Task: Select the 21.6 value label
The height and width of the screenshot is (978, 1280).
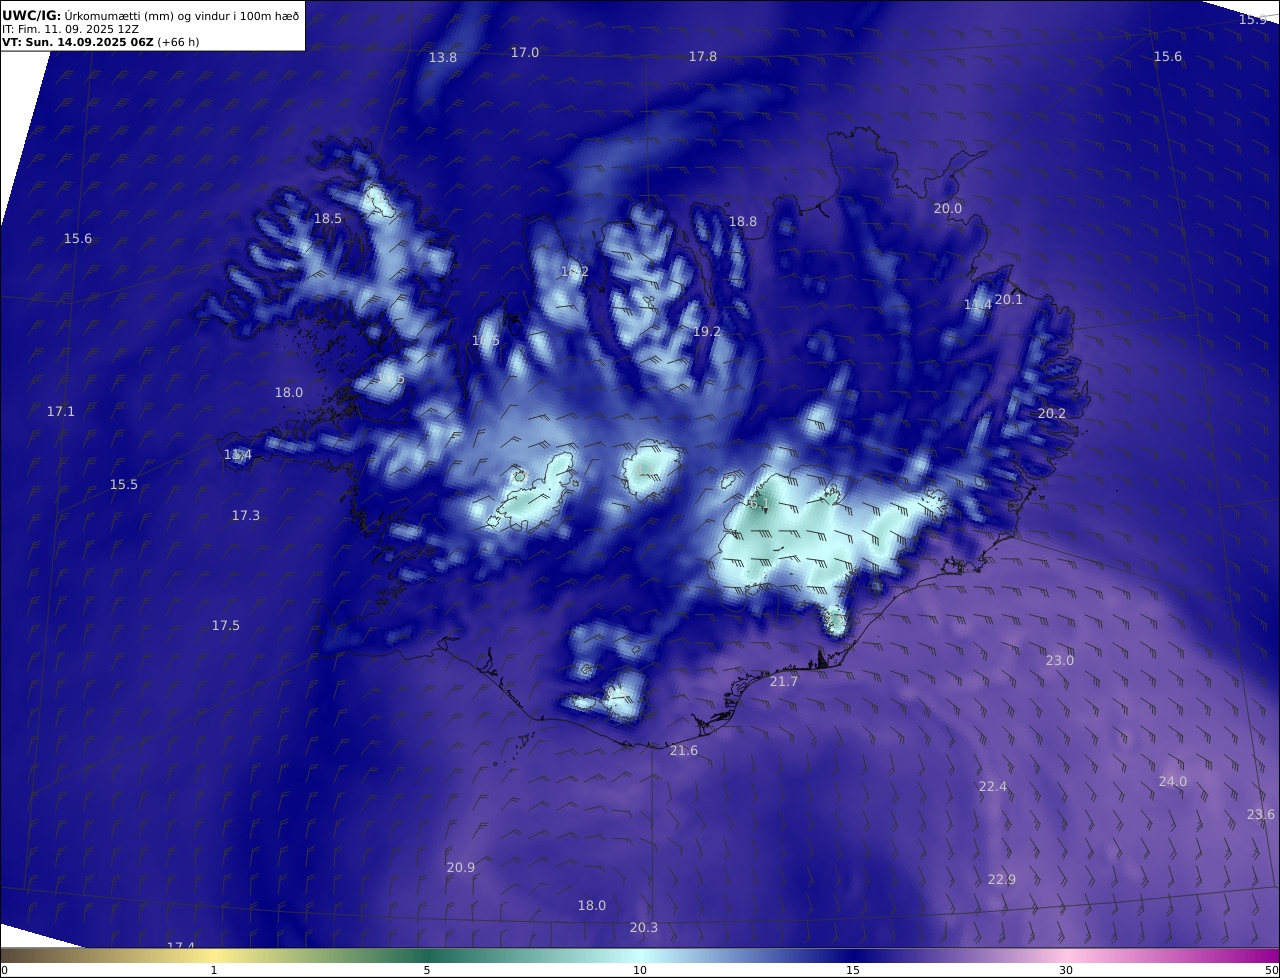Action: coord(684,751)
